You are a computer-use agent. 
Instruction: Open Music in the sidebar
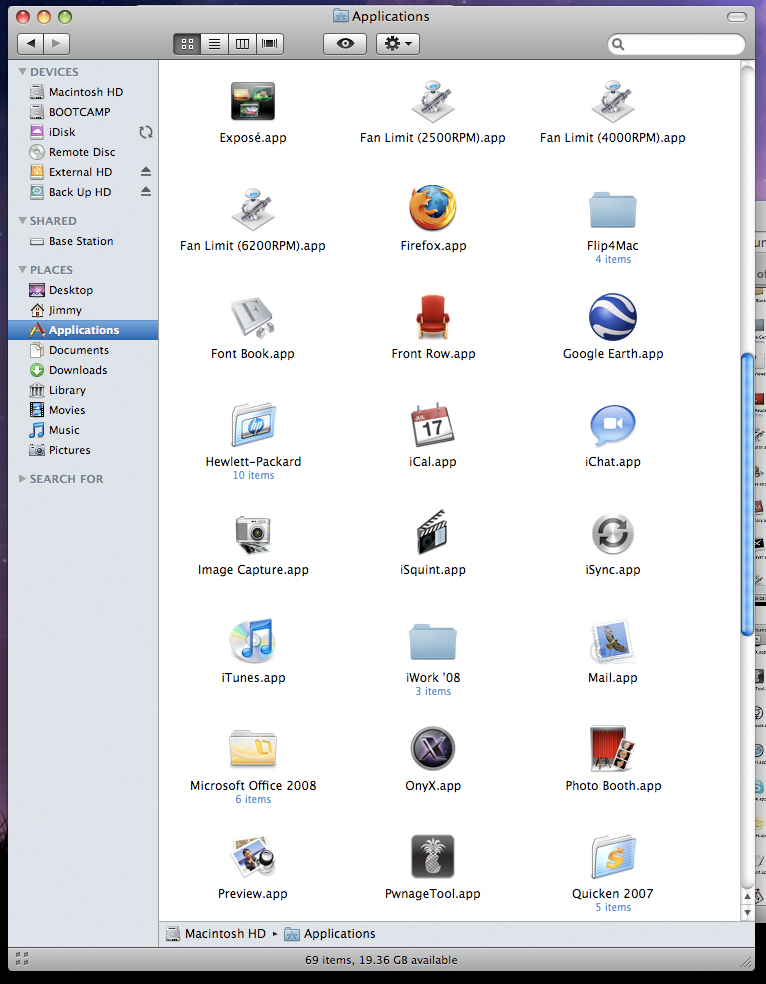(83, 430)
